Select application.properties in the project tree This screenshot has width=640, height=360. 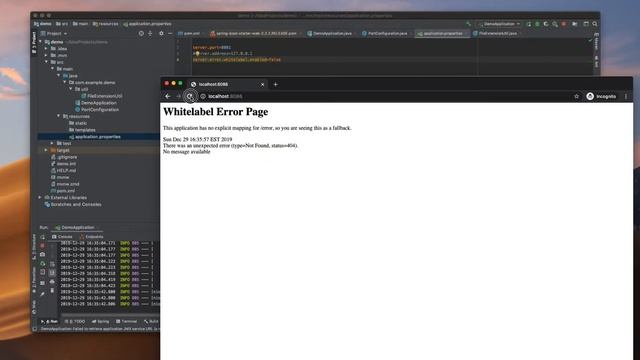(98, 137)
